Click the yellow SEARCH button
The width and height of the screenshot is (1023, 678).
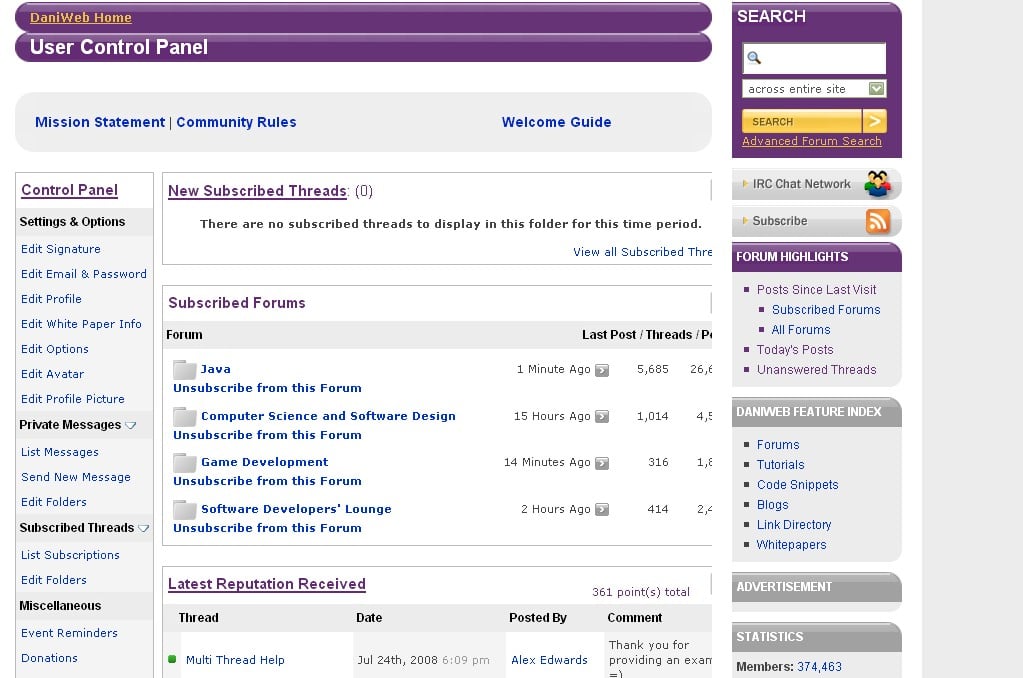pyautogui.click(x=802, y=121)
